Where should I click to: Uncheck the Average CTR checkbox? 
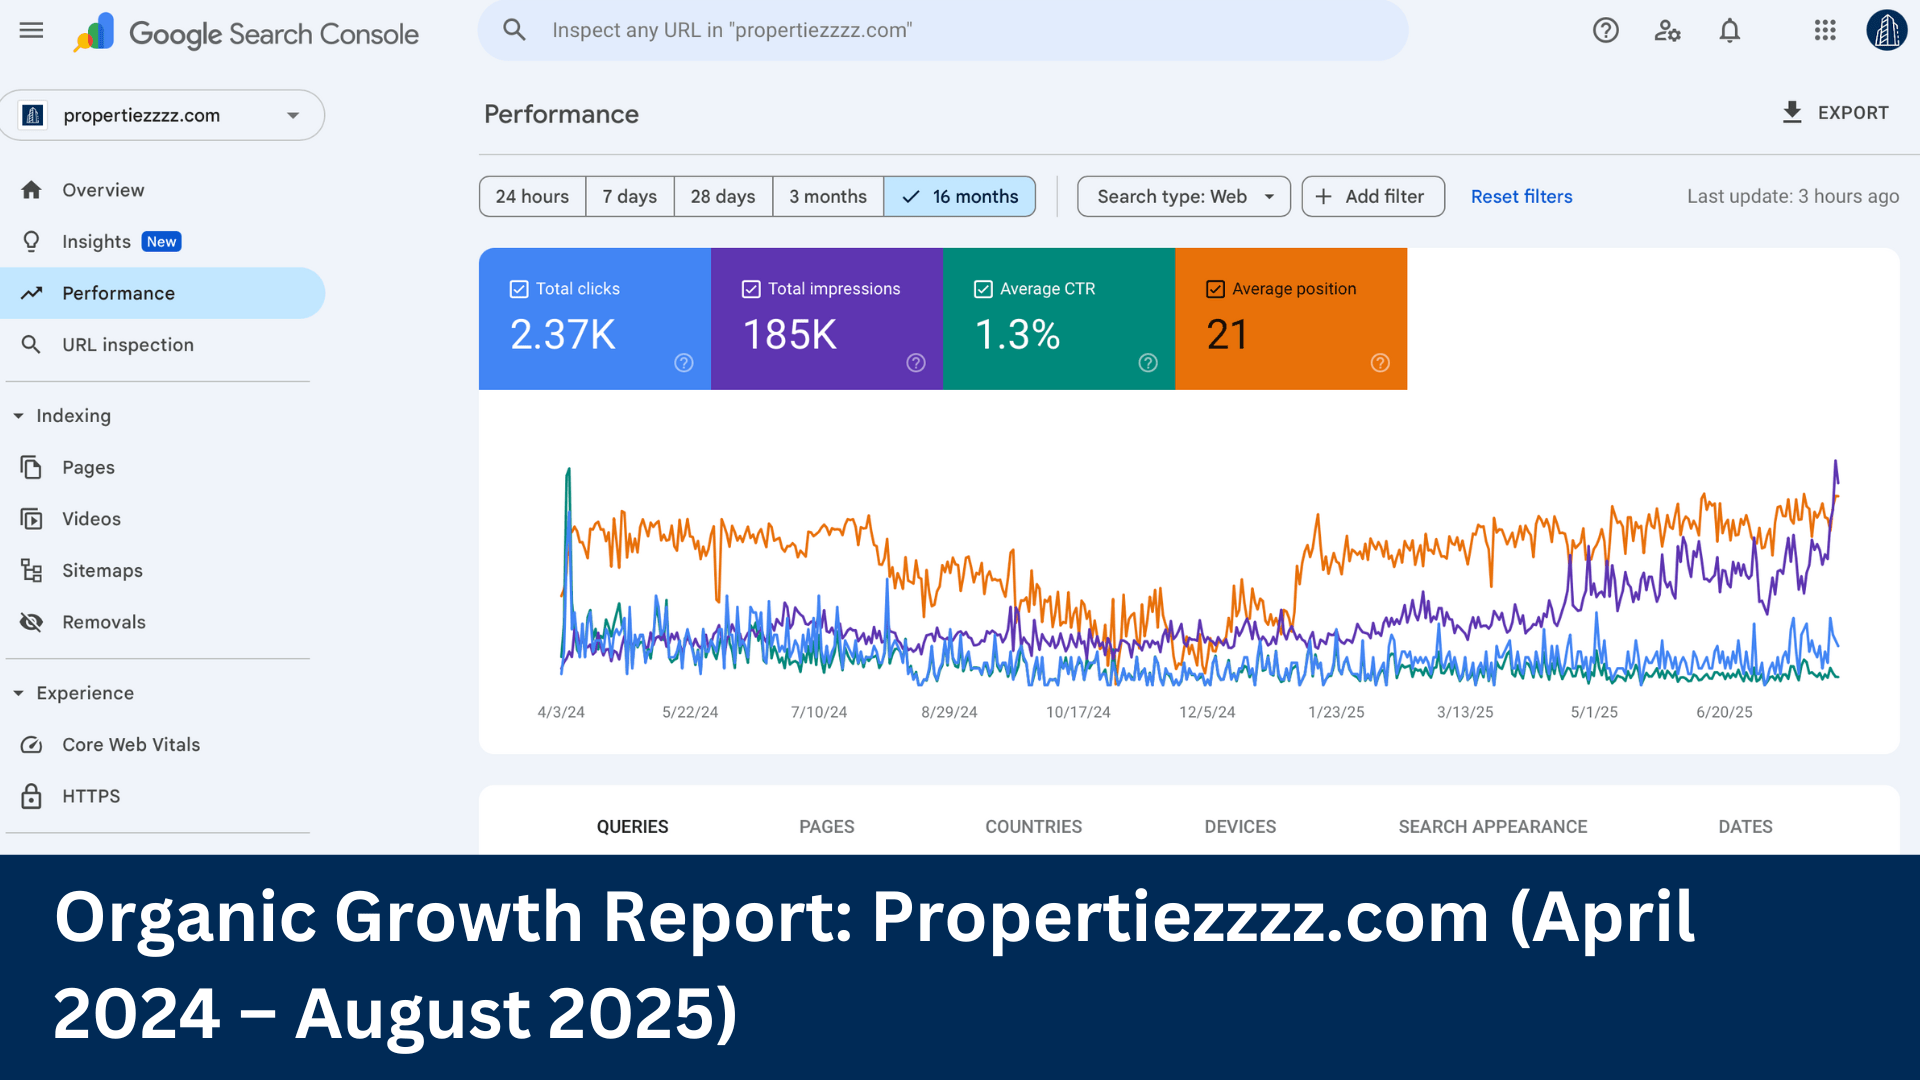coord(983,289)
